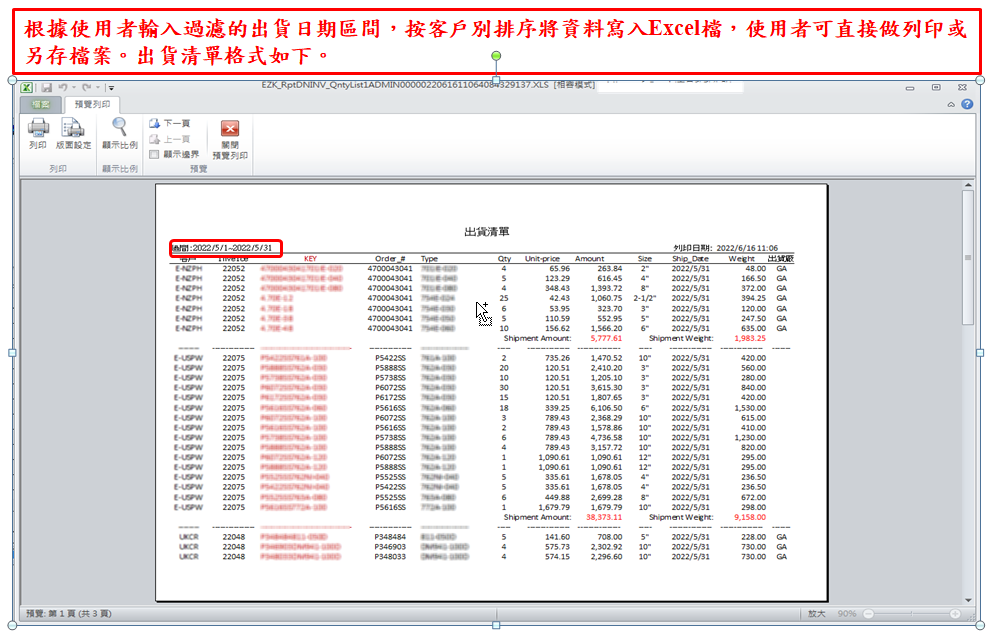991x637 pixels.
Task: Open the 檔案 file tab
Action: pos(41,104)
